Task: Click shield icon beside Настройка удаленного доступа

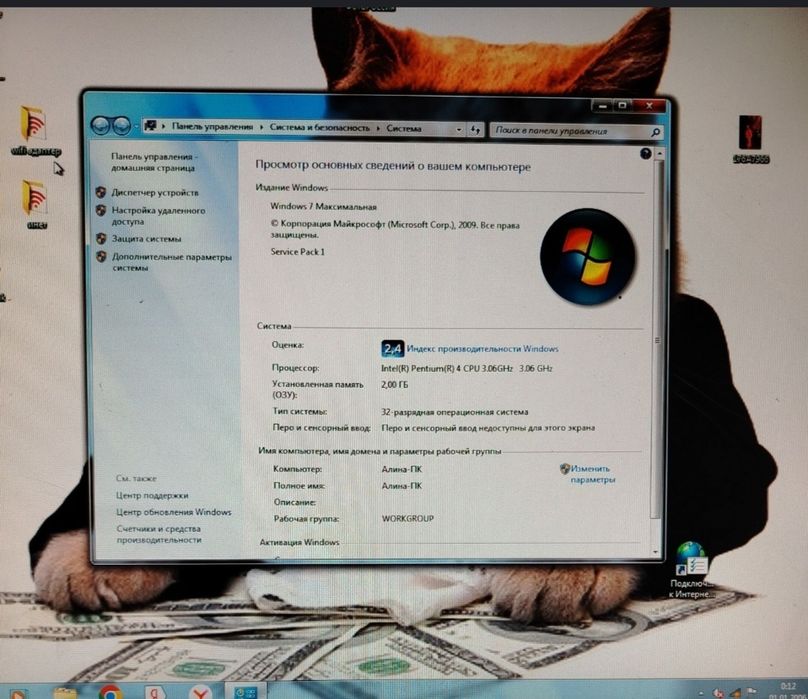Action: point(101,210)
